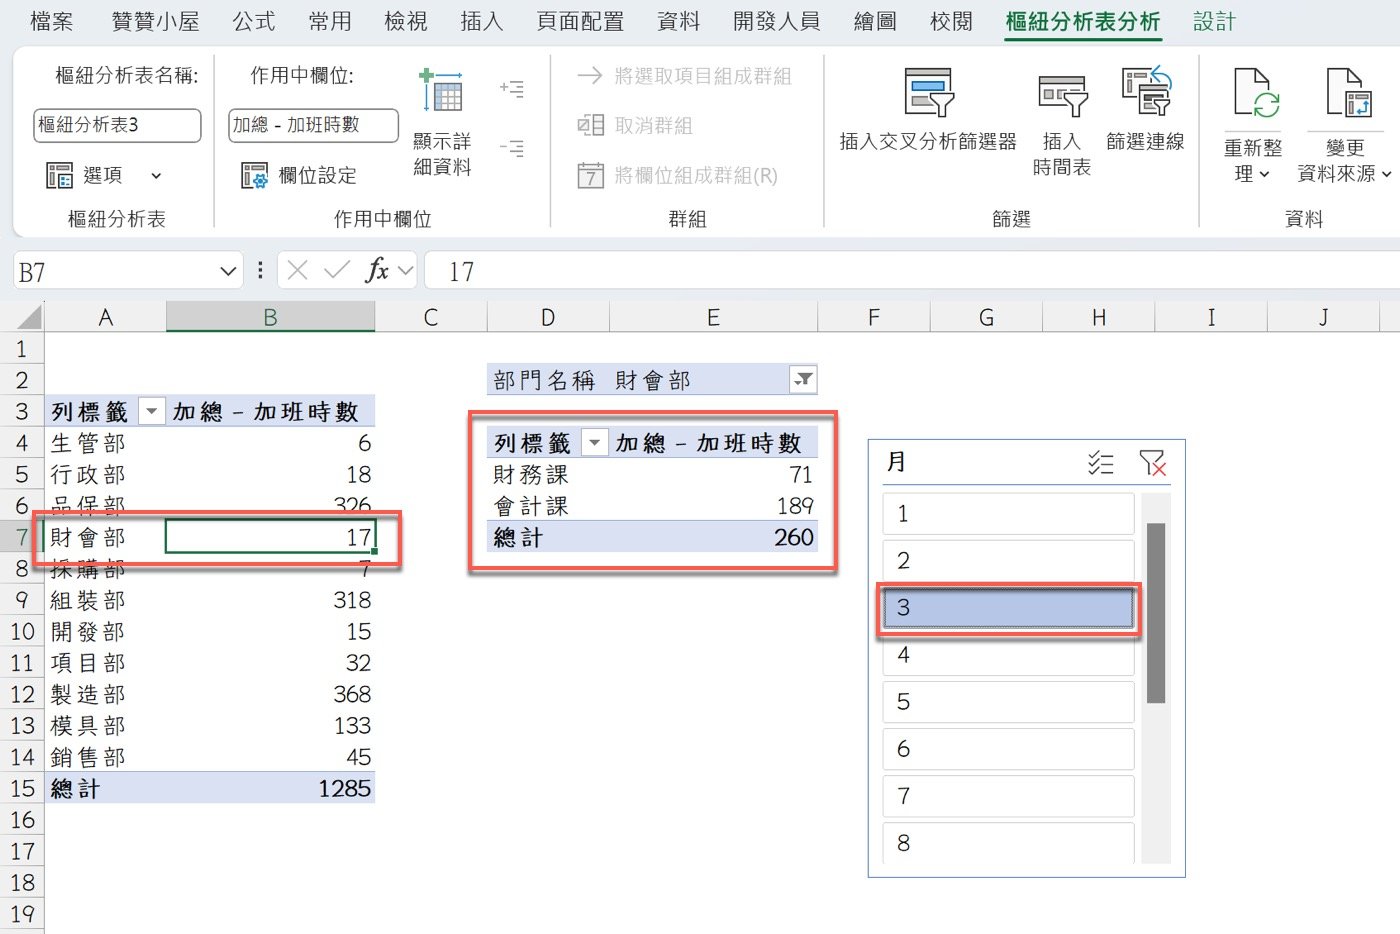The height and width of the screenshot is (934, 1400).
Task: Expand the Name Box dropdown arrow
Action: [x=228, y=271]
